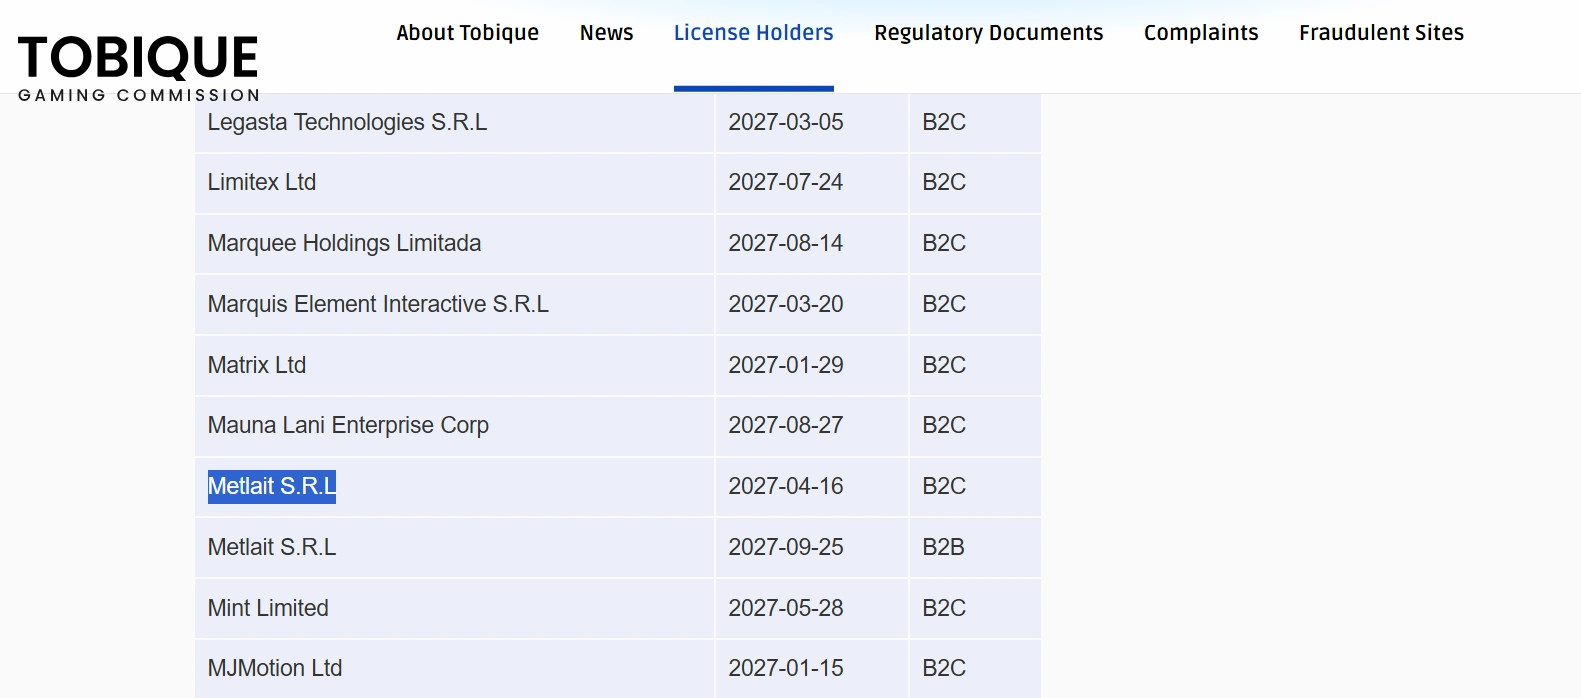Click the highlighted Metlait S.R.L text
This screenshot has height=698, width=1581.
pos(272,486)
